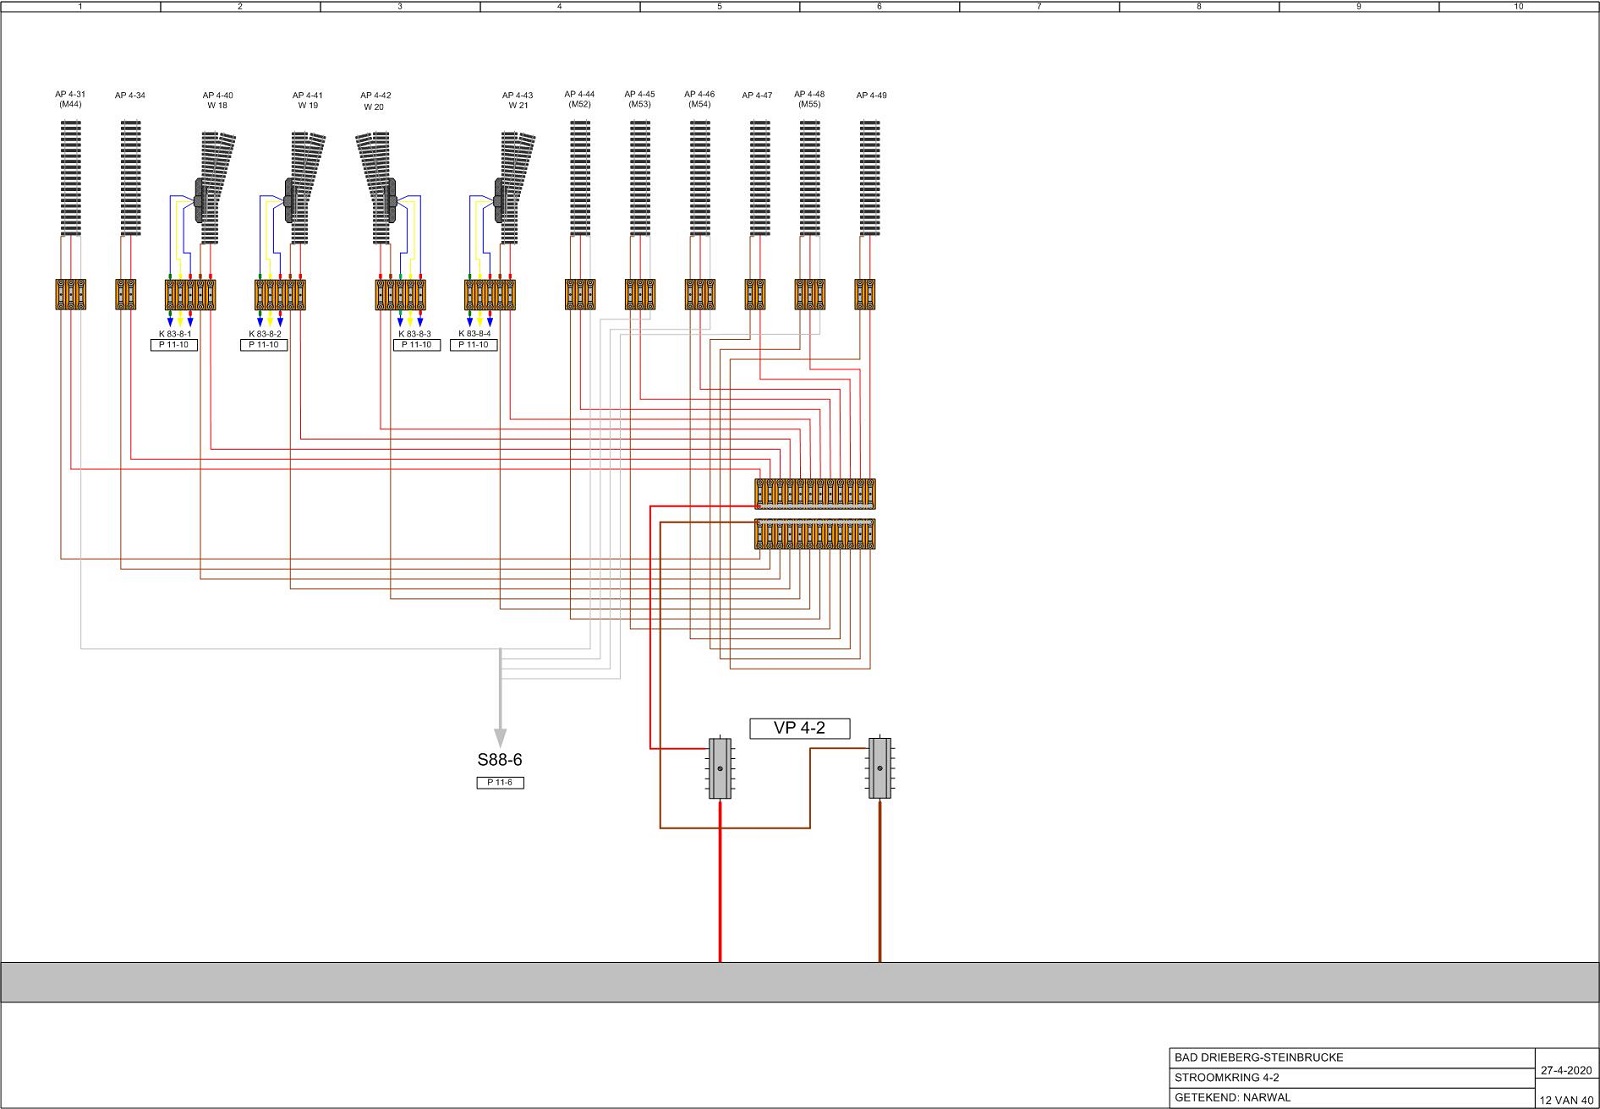1600x1109 pixels.
Task: Click the AP 4-47 label
Action: click(757, 96)
